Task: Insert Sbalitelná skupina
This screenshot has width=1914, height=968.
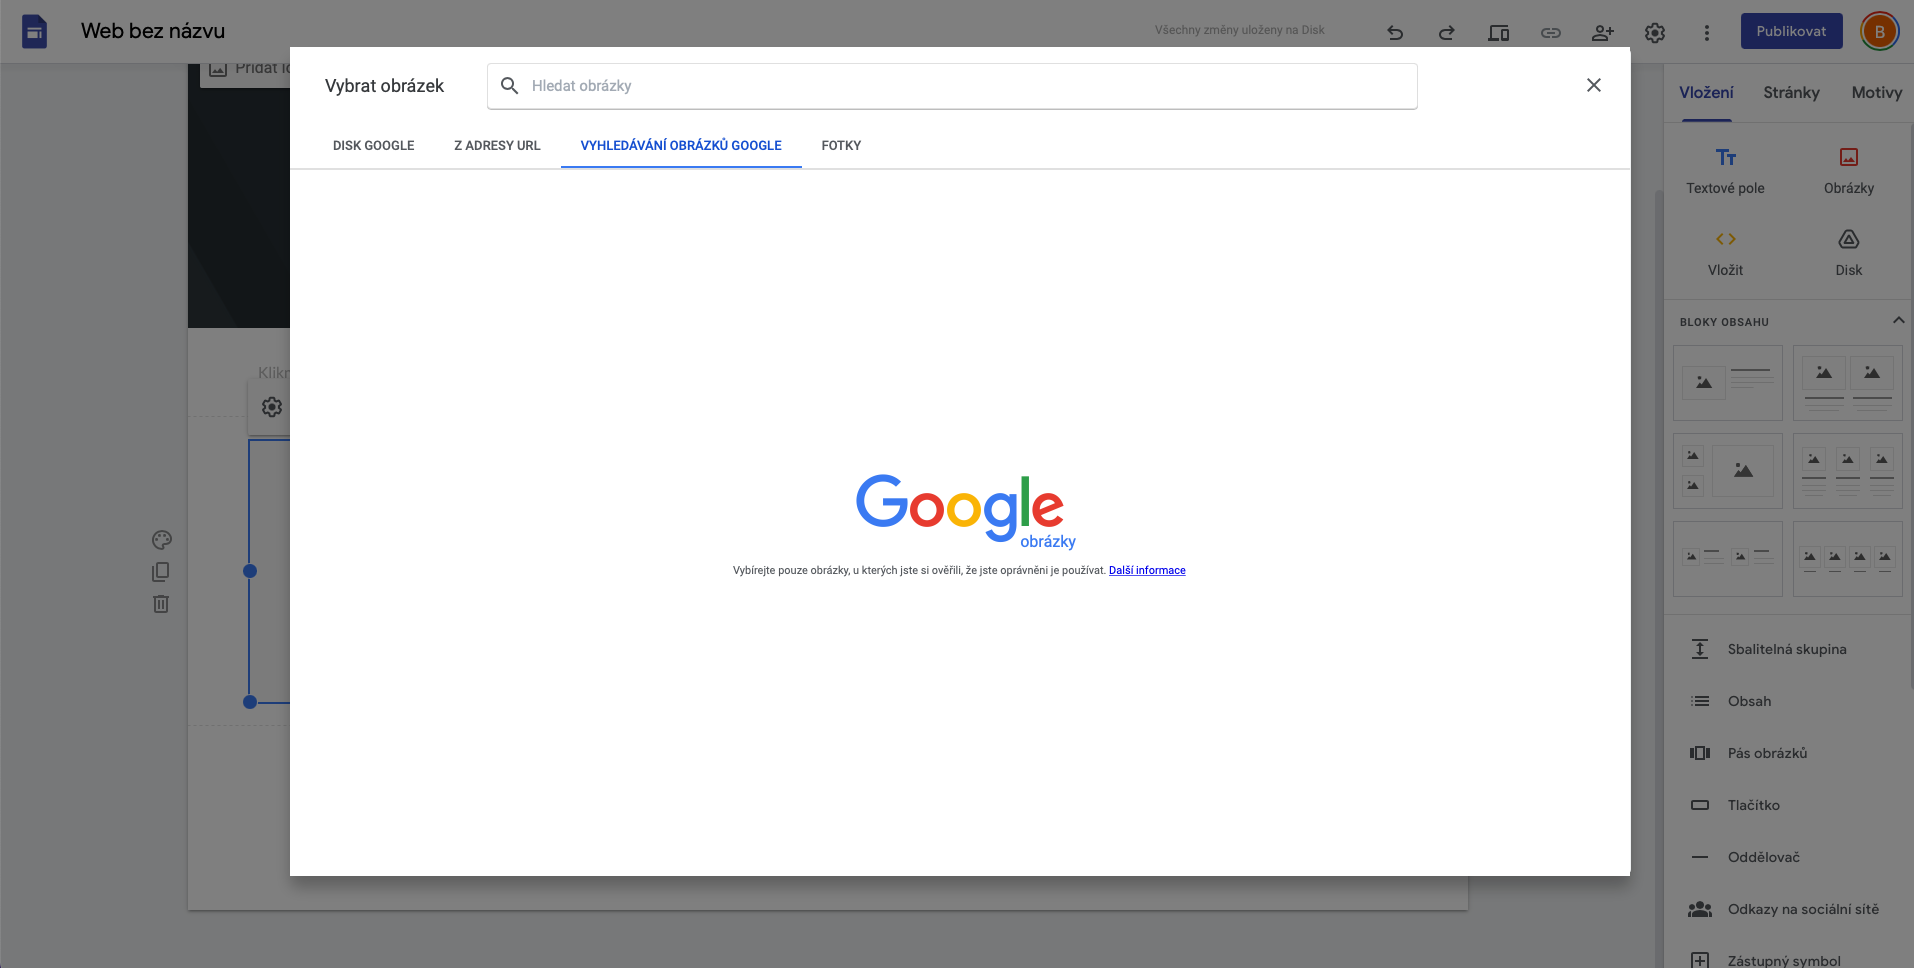Action: pyautogui.click(x=1788, y=649)
